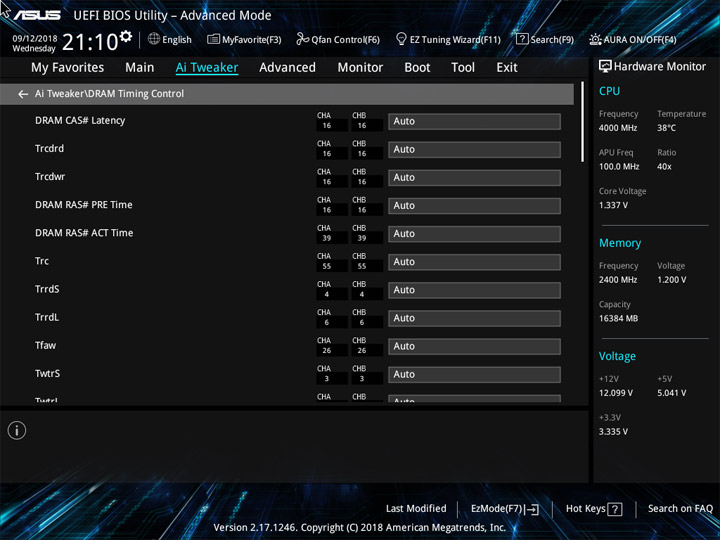Switch to the Boot tab
Screen dimensions: 720x540
pos(417,68)
